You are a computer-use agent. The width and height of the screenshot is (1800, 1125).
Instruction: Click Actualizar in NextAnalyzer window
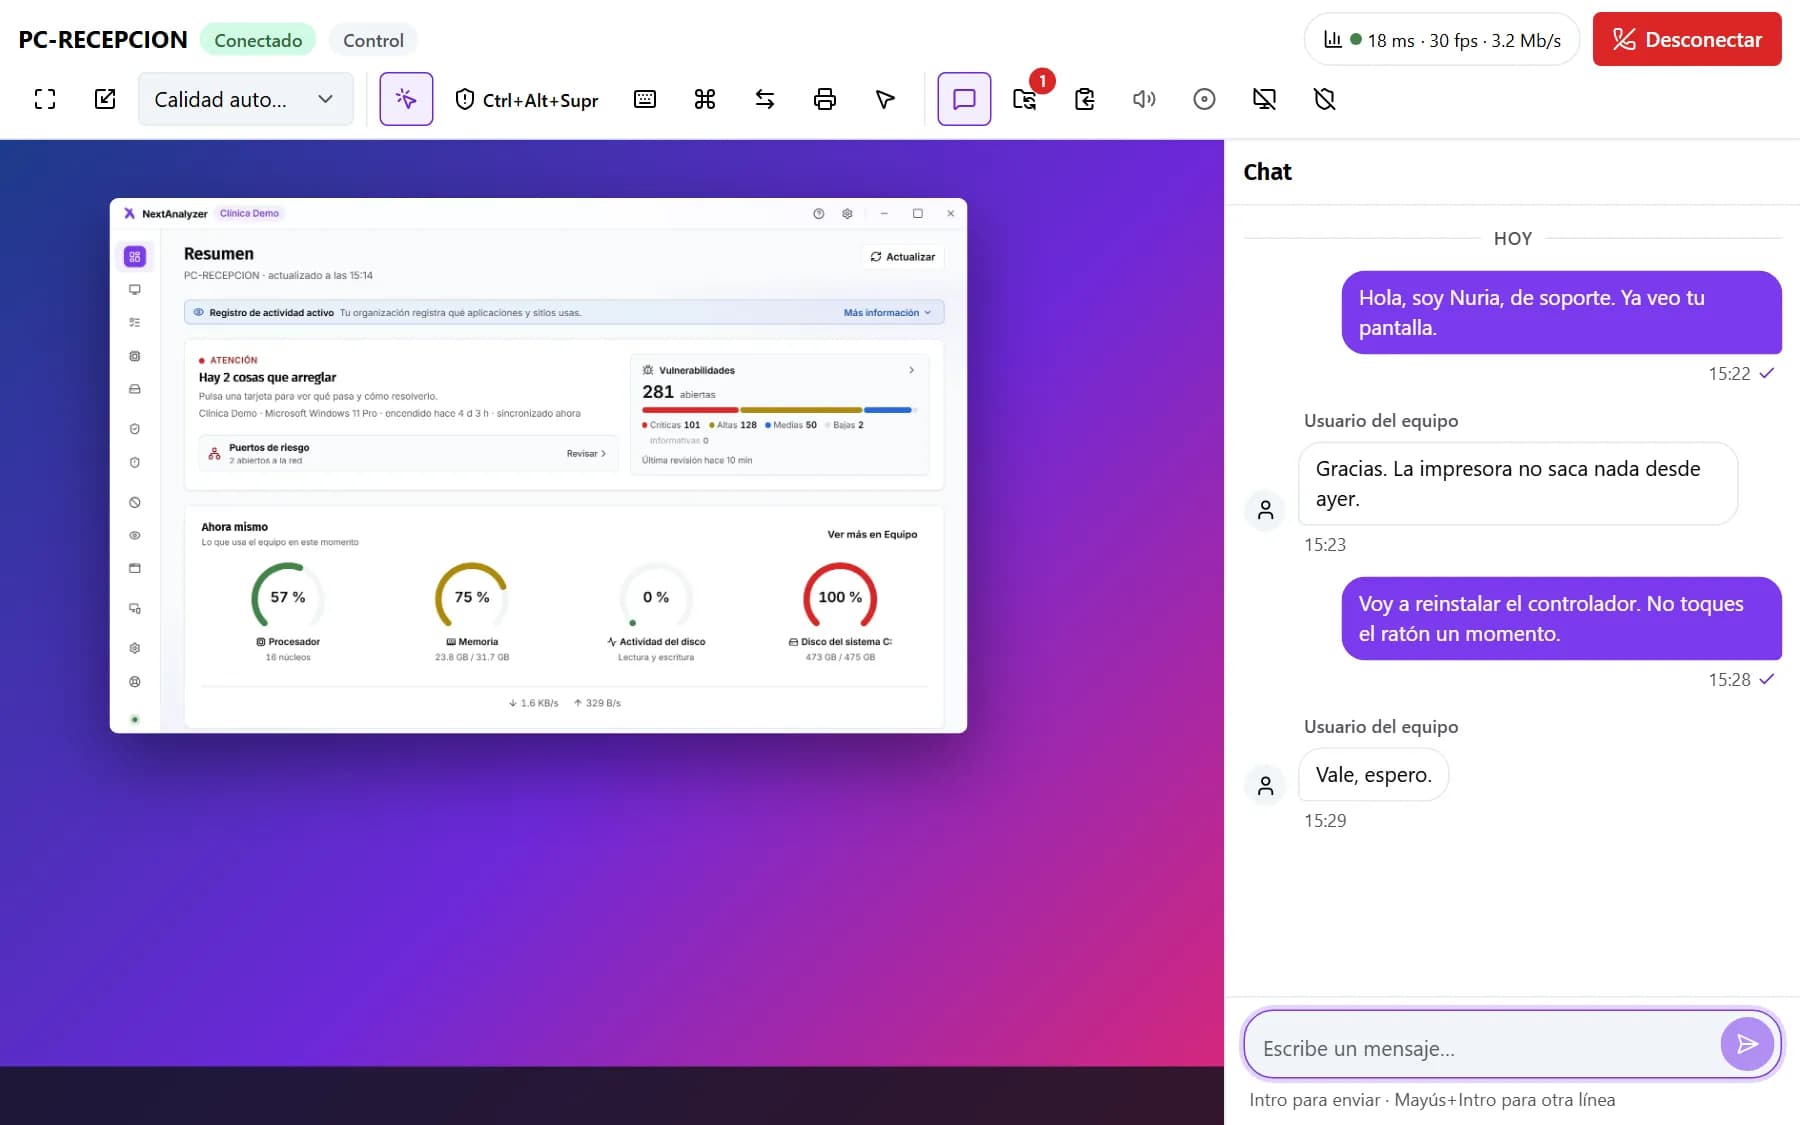pyautogui.click(x=903, y=257)
